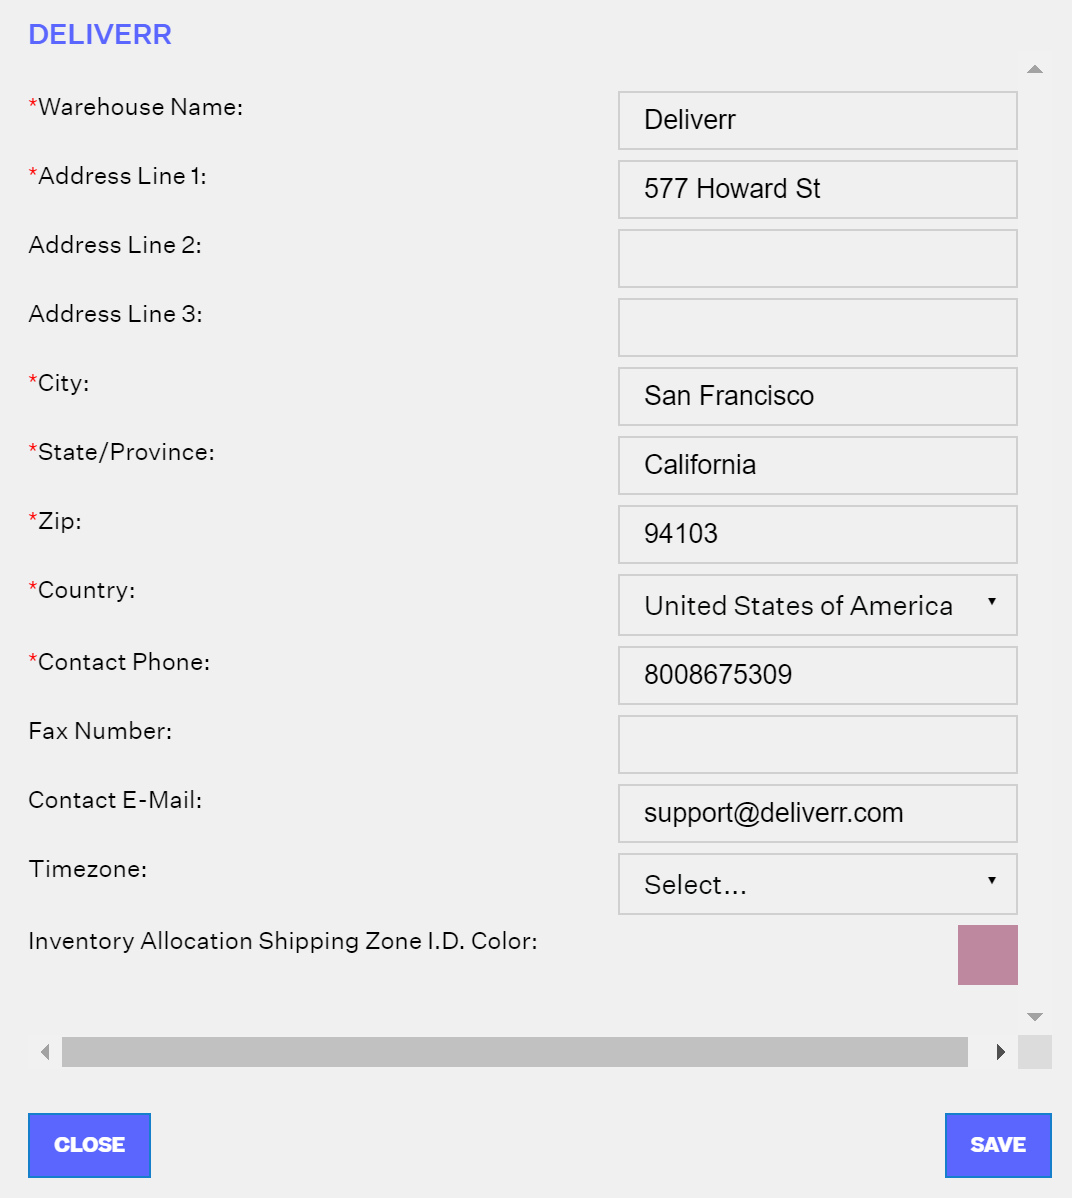1072x1198 pixels.
Task: Close the Deliverr dialog
Action: click(x=89, y=1145)
